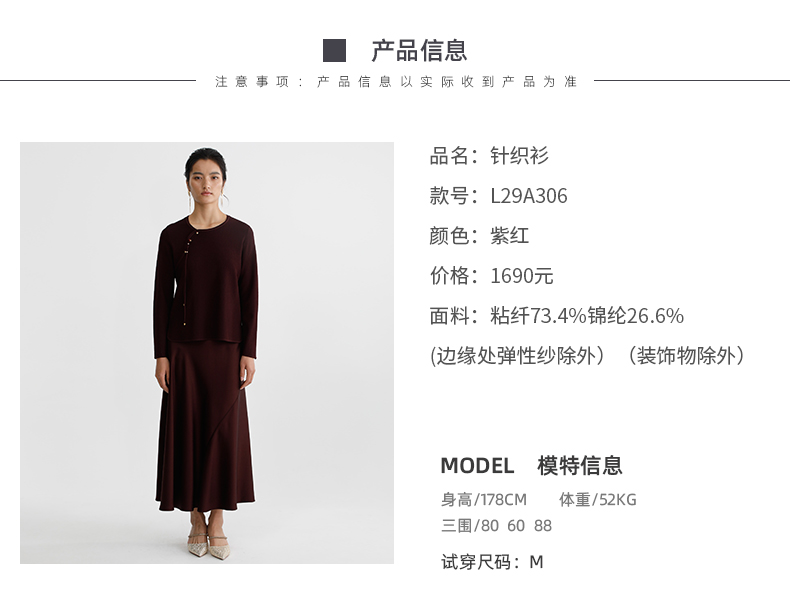Image resolution: width=790 pixels, height=613 pixels.
Task: Click the model's pointed shoes in photo
Action: pos(209,546)
